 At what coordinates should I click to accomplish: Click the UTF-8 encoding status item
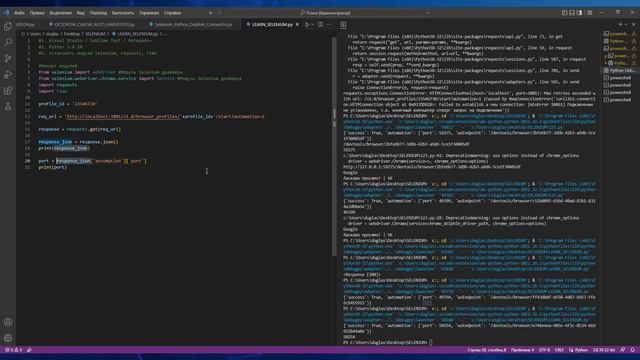(544, 350)
